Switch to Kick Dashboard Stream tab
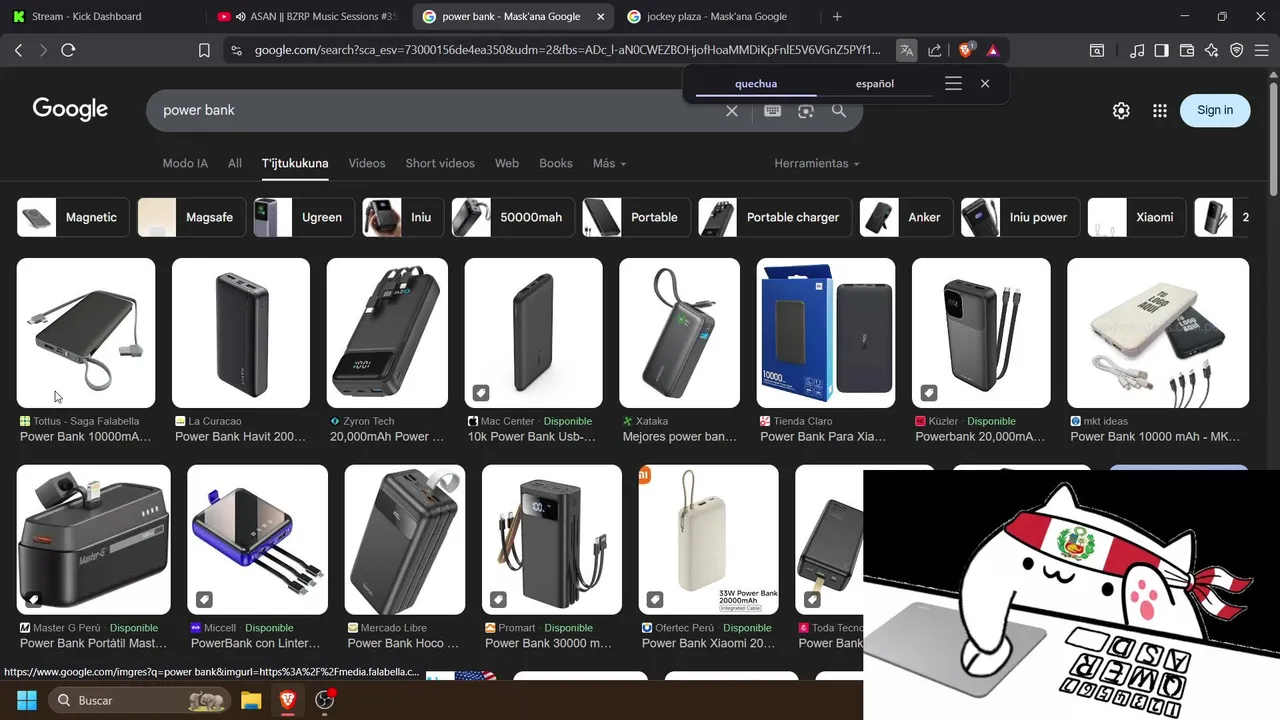Image resolution: width=1280 pixels, height=720 pixels. [x=86, y=16]
